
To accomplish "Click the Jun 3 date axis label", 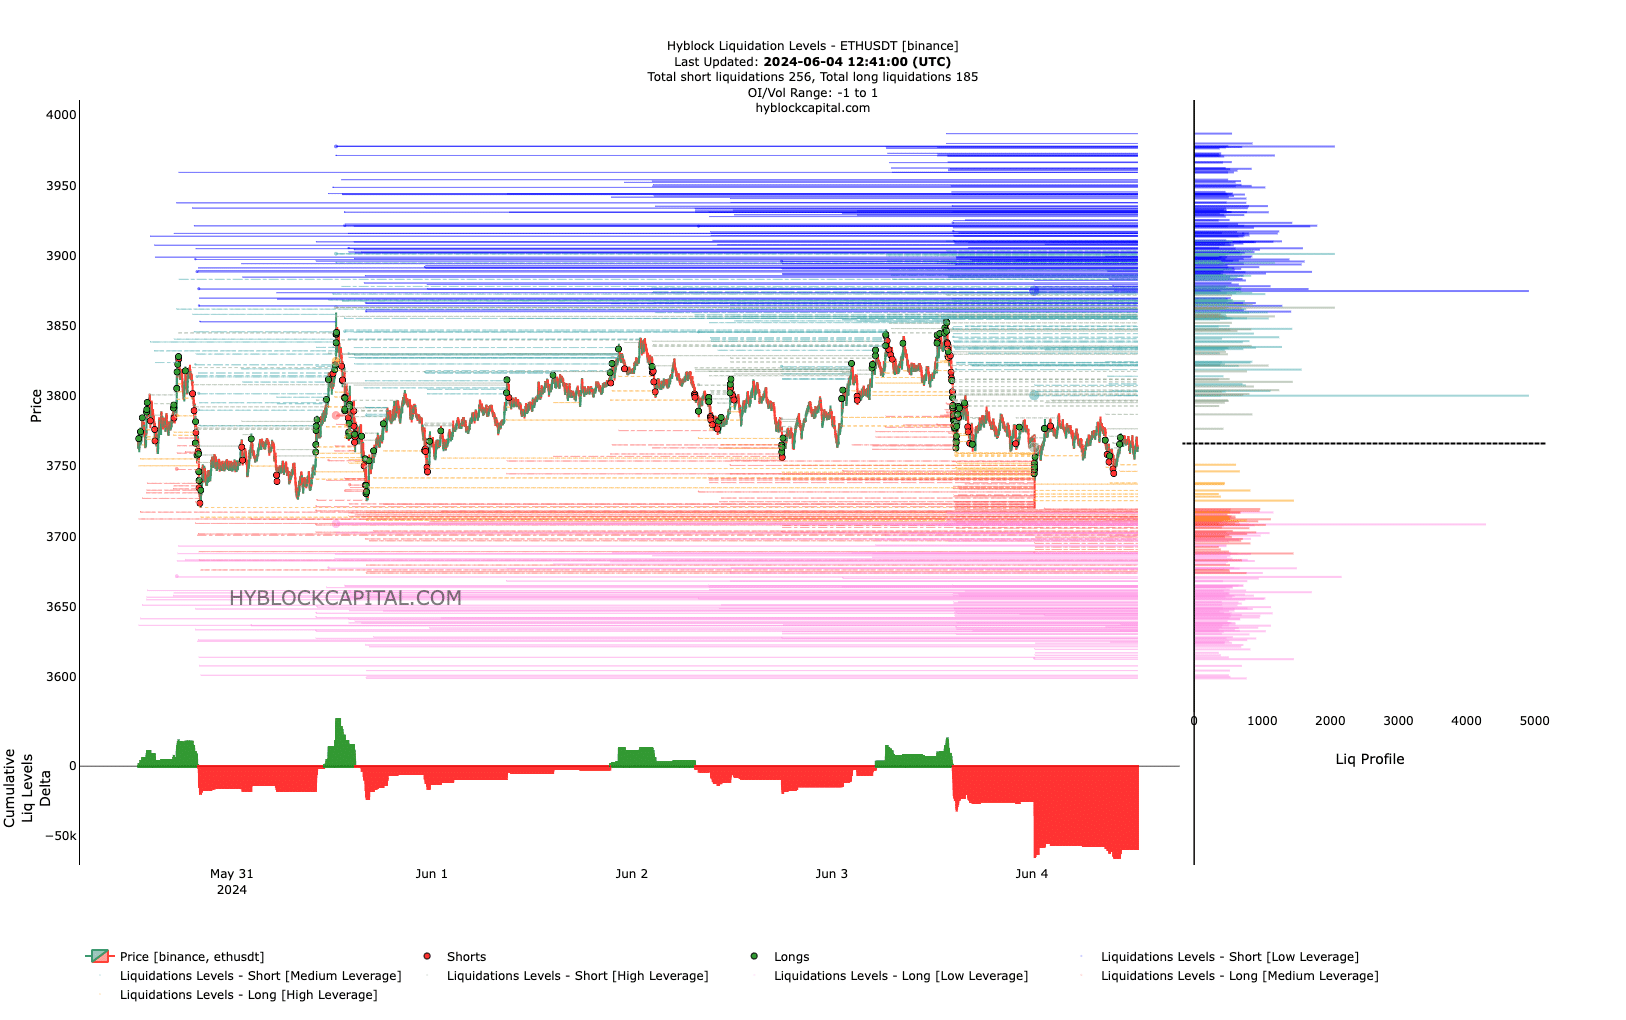I will click(831, 874).
